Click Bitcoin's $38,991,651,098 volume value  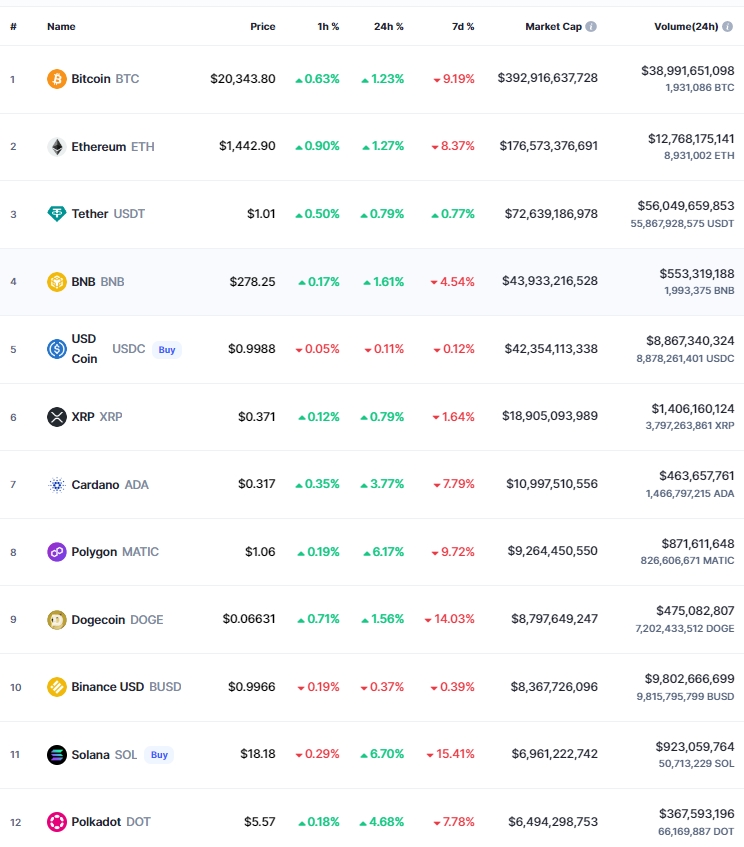[x=687, y=71]
